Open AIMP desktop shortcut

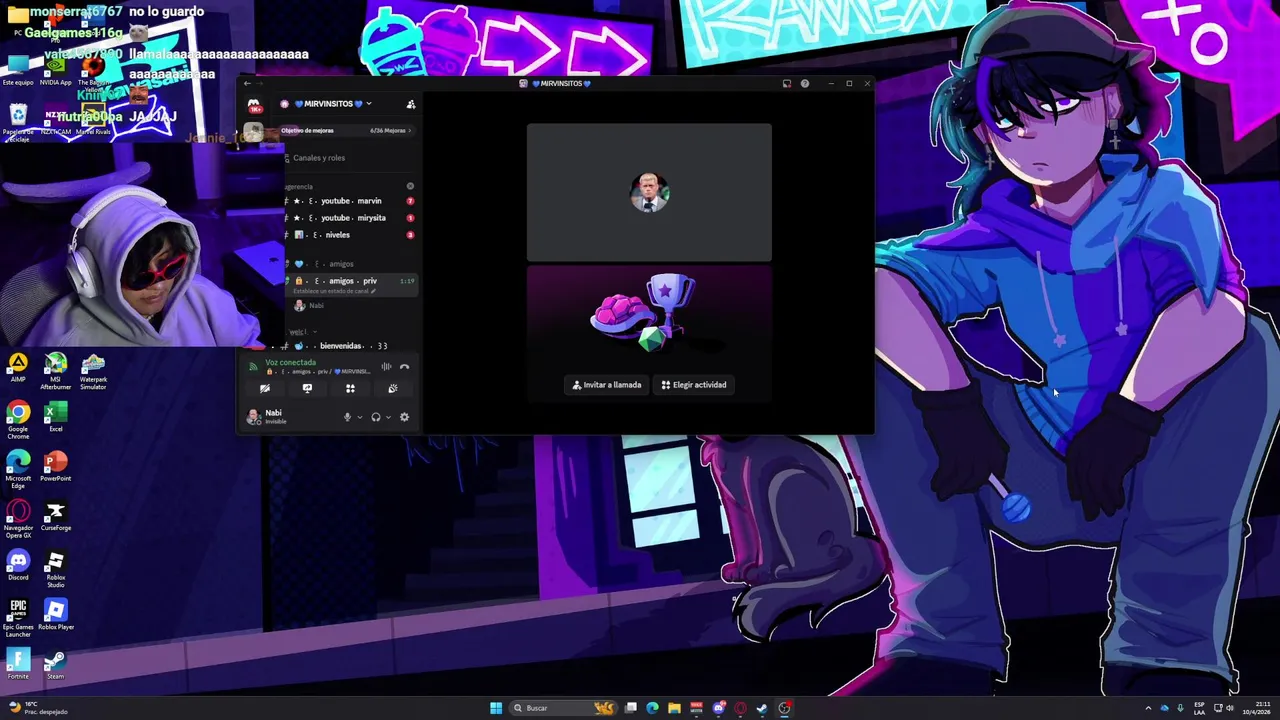(x=18, y=367)
